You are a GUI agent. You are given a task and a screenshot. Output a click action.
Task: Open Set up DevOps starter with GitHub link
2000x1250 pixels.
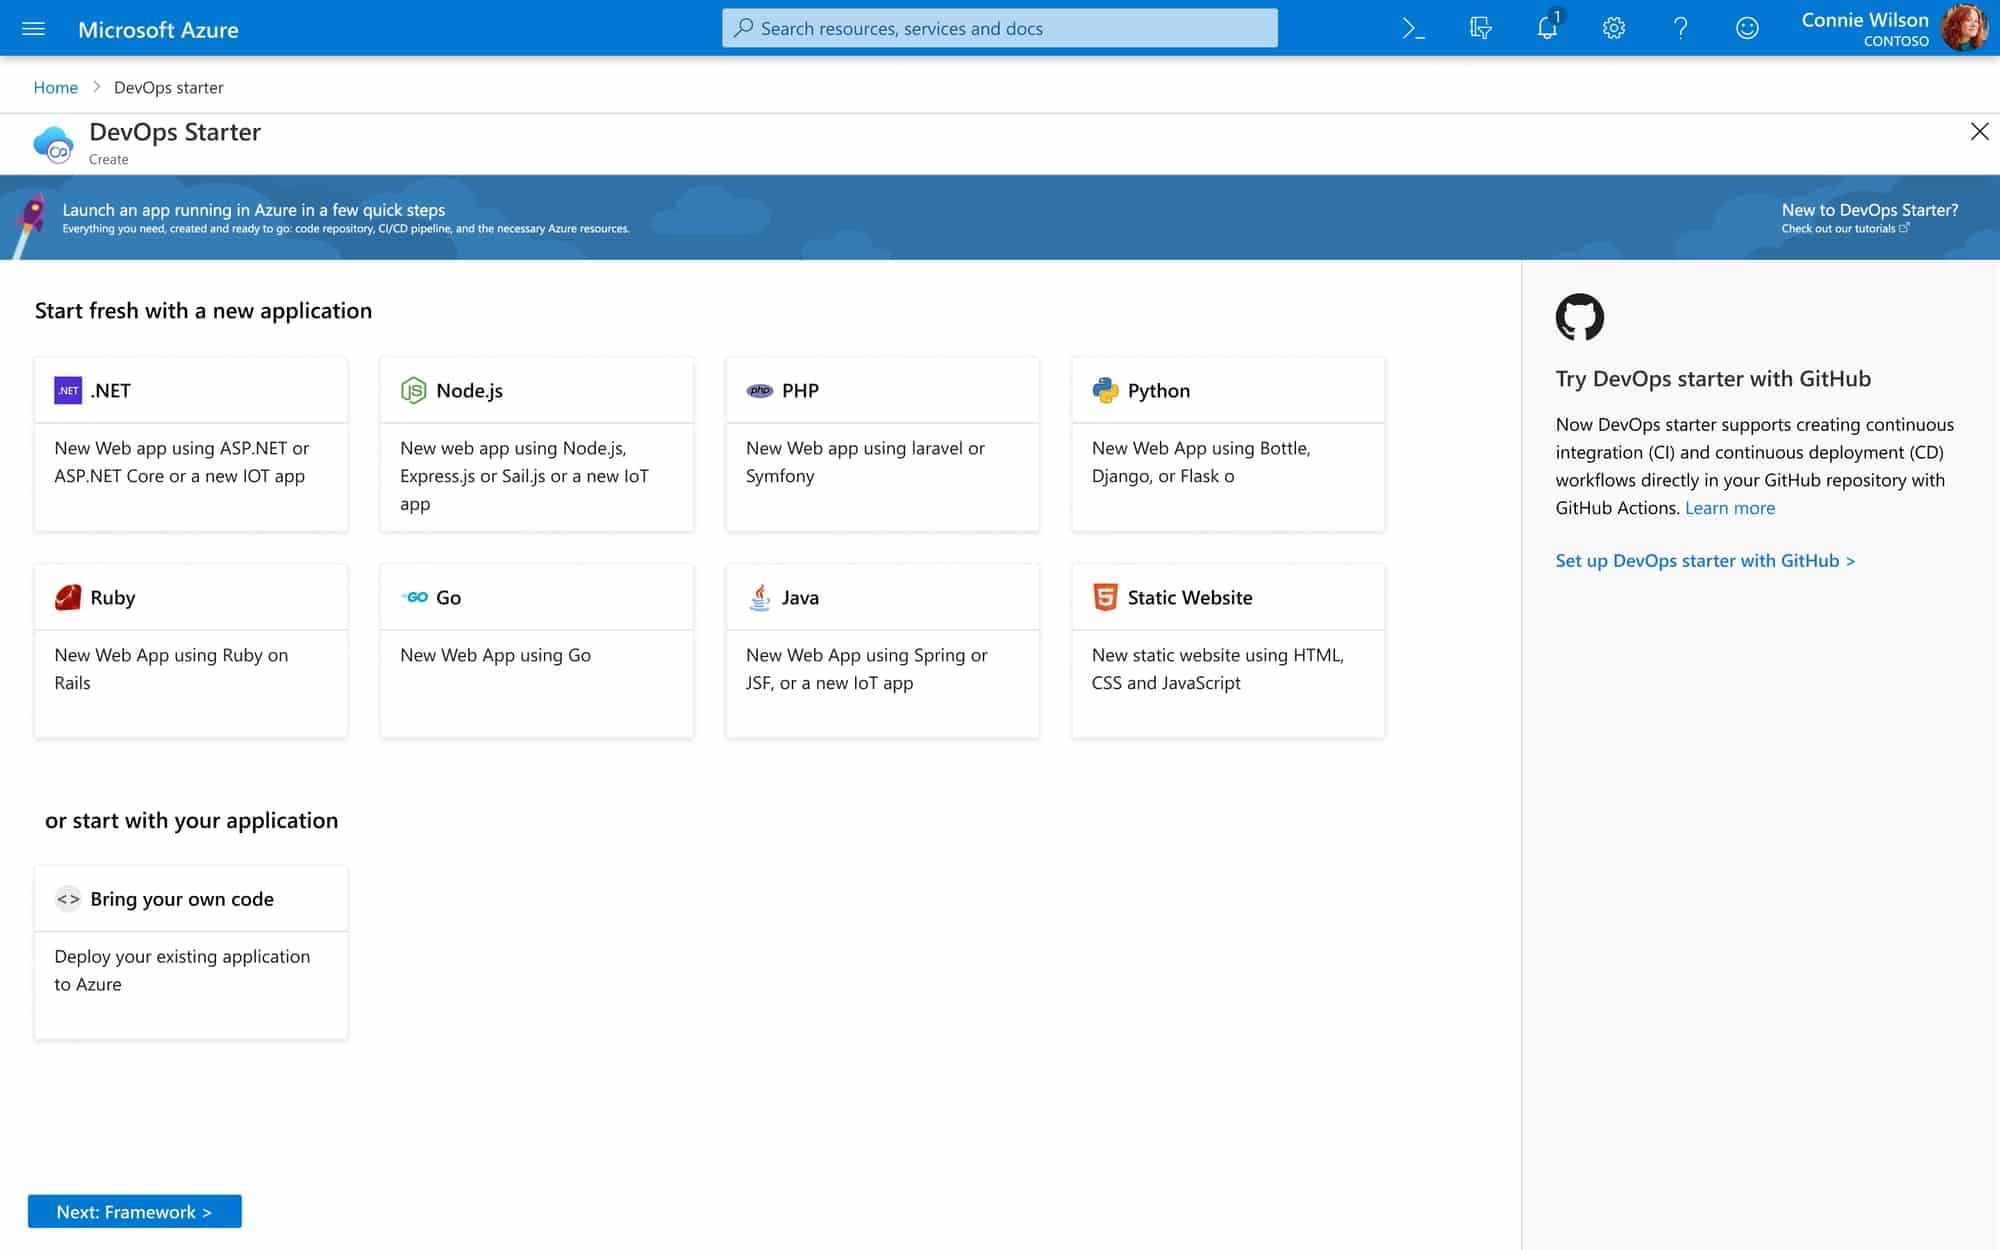(x=1704, y=561)
